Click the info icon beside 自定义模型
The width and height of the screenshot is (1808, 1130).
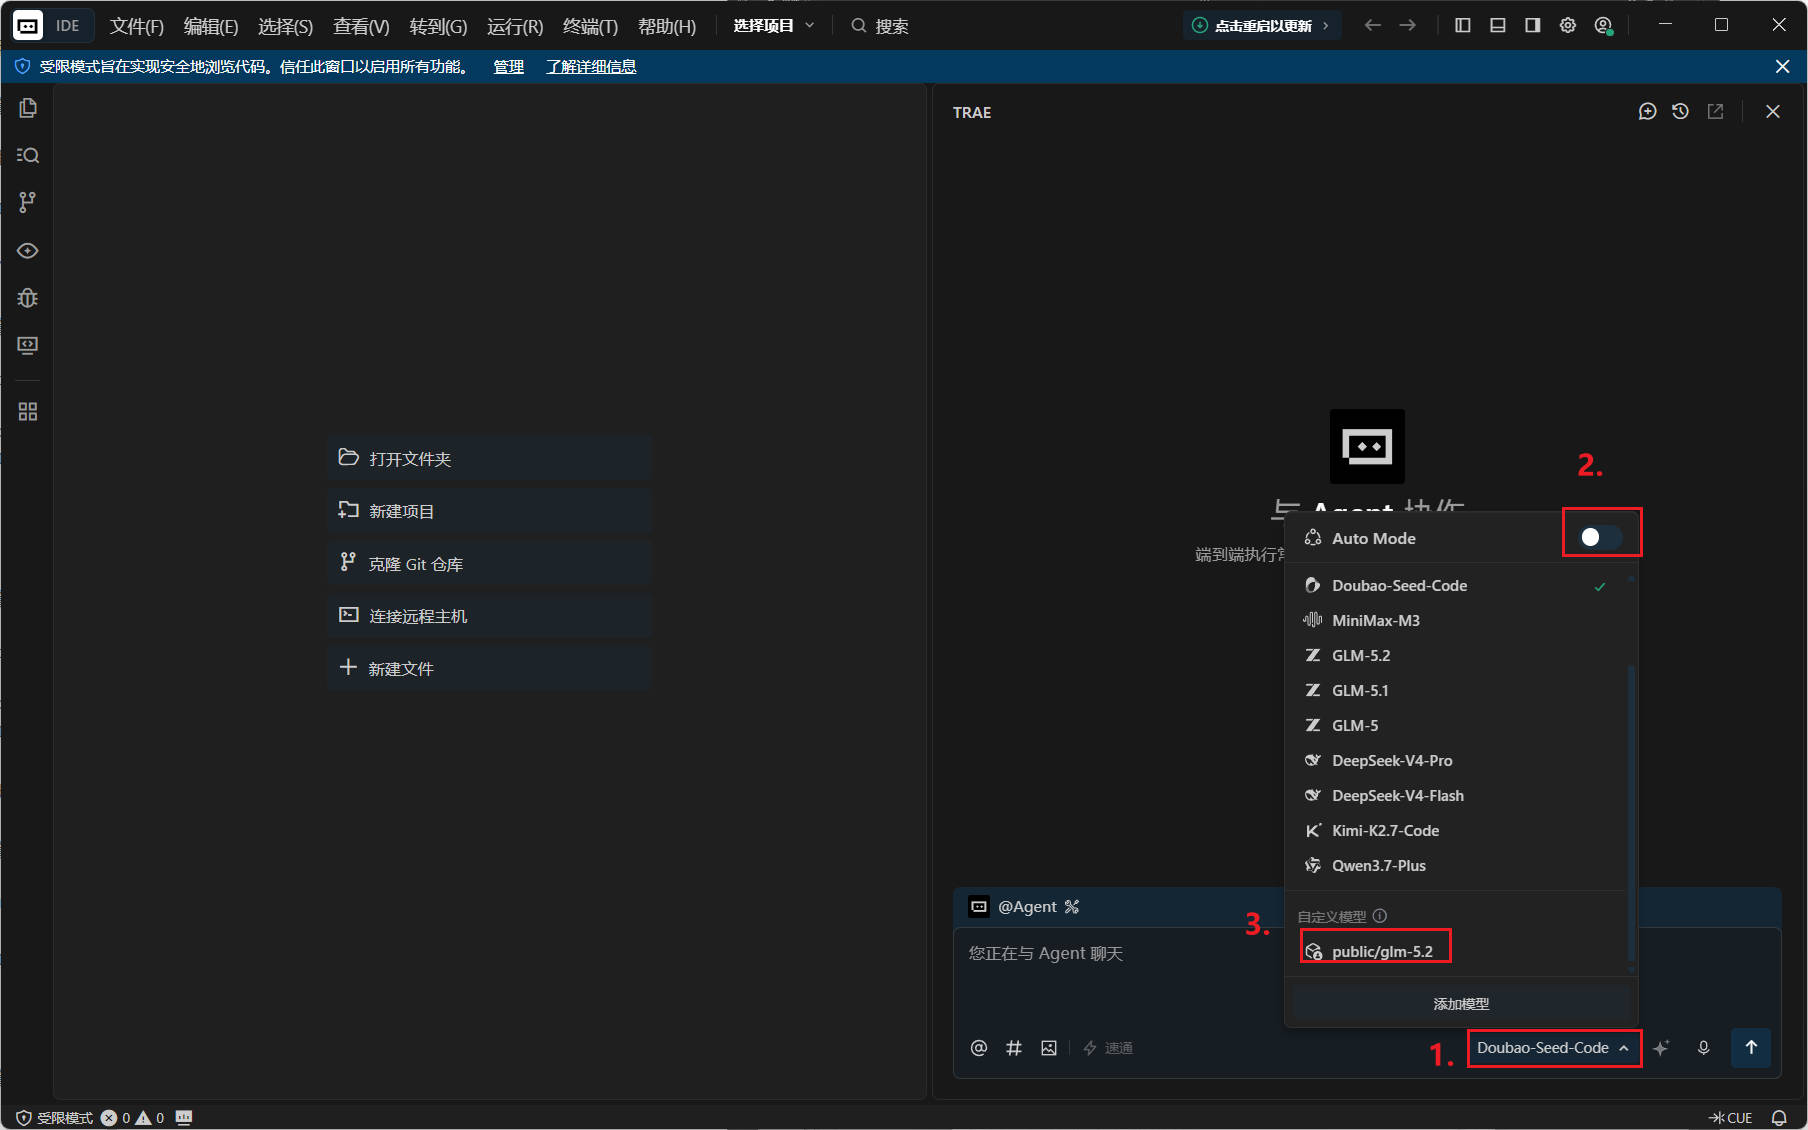tap(1380, 916)
